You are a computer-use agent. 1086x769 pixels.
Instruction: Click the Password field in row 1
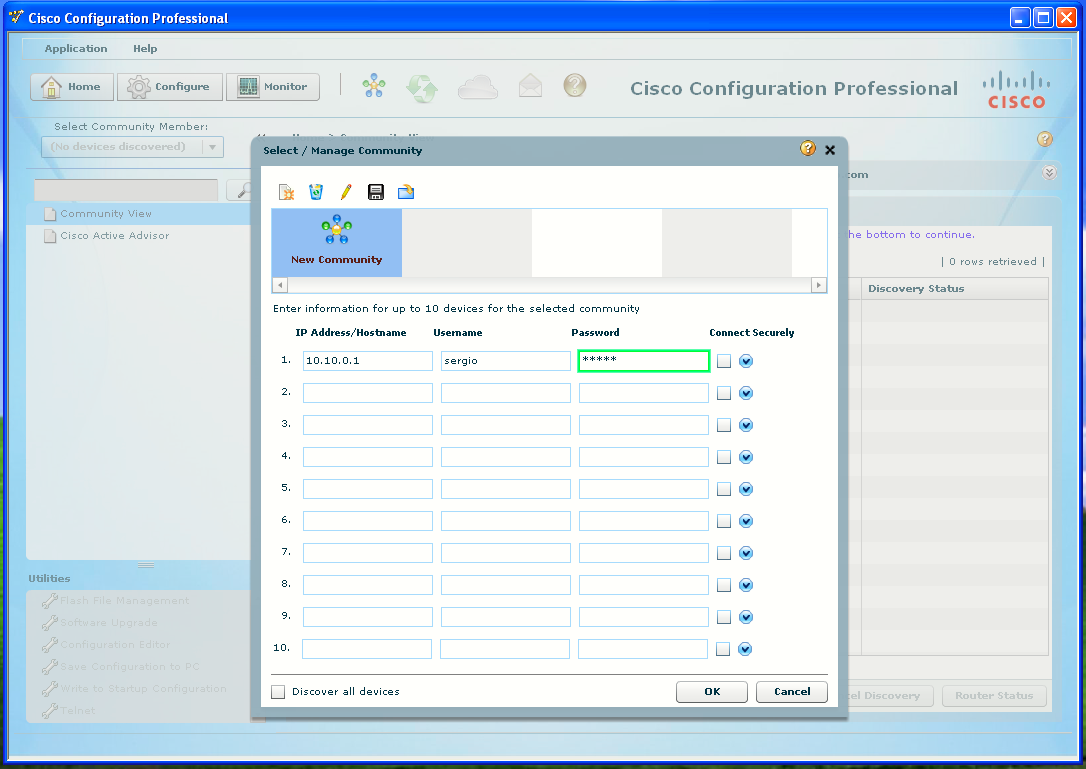coord(644,360)
